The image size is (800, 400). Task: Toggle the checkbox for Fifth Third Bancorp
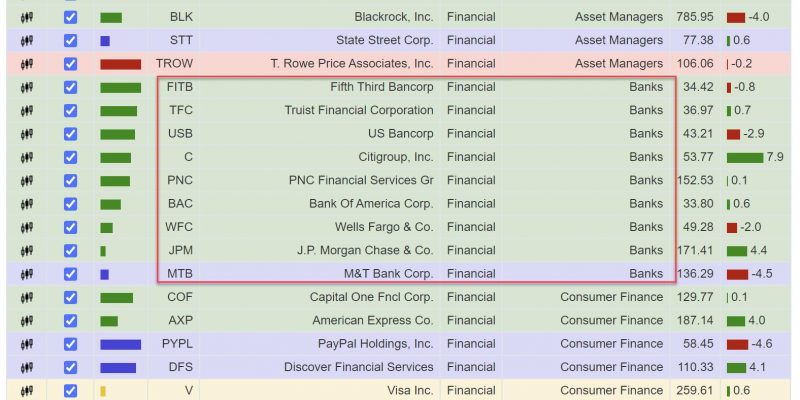click(70, 87)
